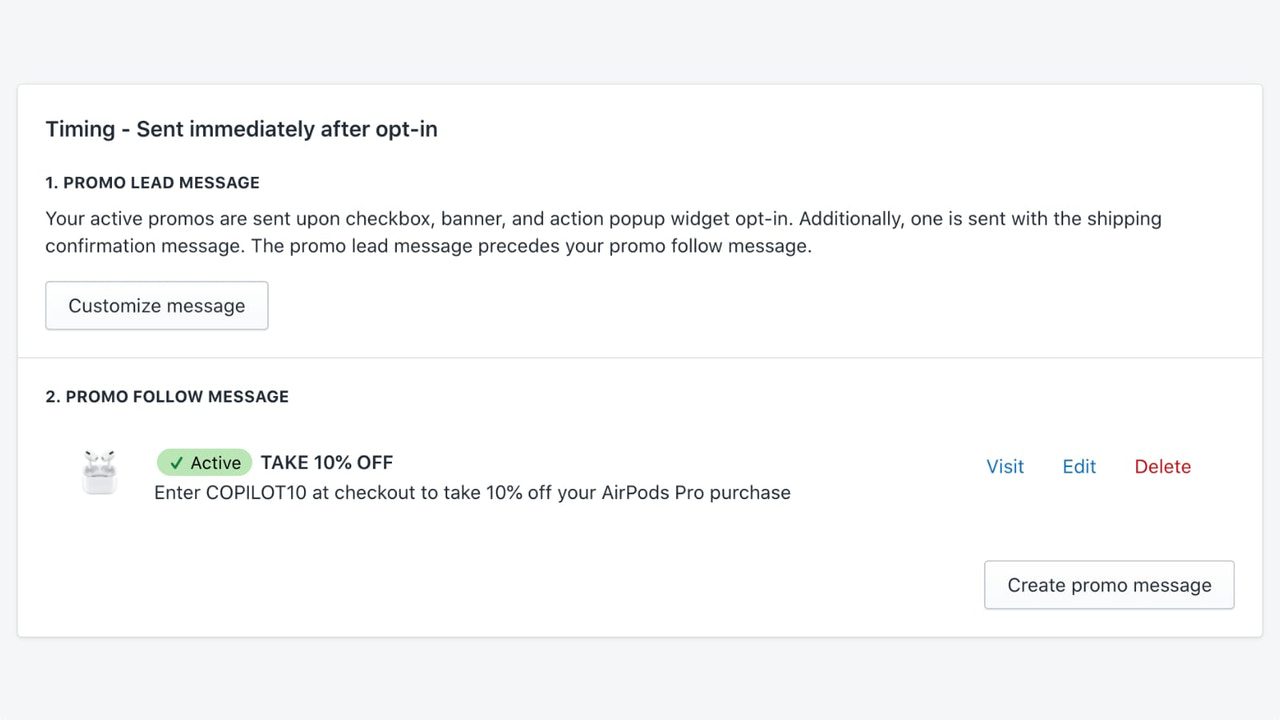Screen dimensions: 1280x720
Task: Click the Active status badge
Action: [204, 462]
